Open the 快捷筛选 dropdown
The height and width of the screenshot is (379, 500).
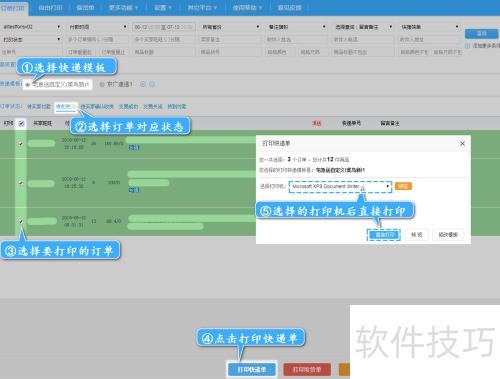tap(430, 27)
